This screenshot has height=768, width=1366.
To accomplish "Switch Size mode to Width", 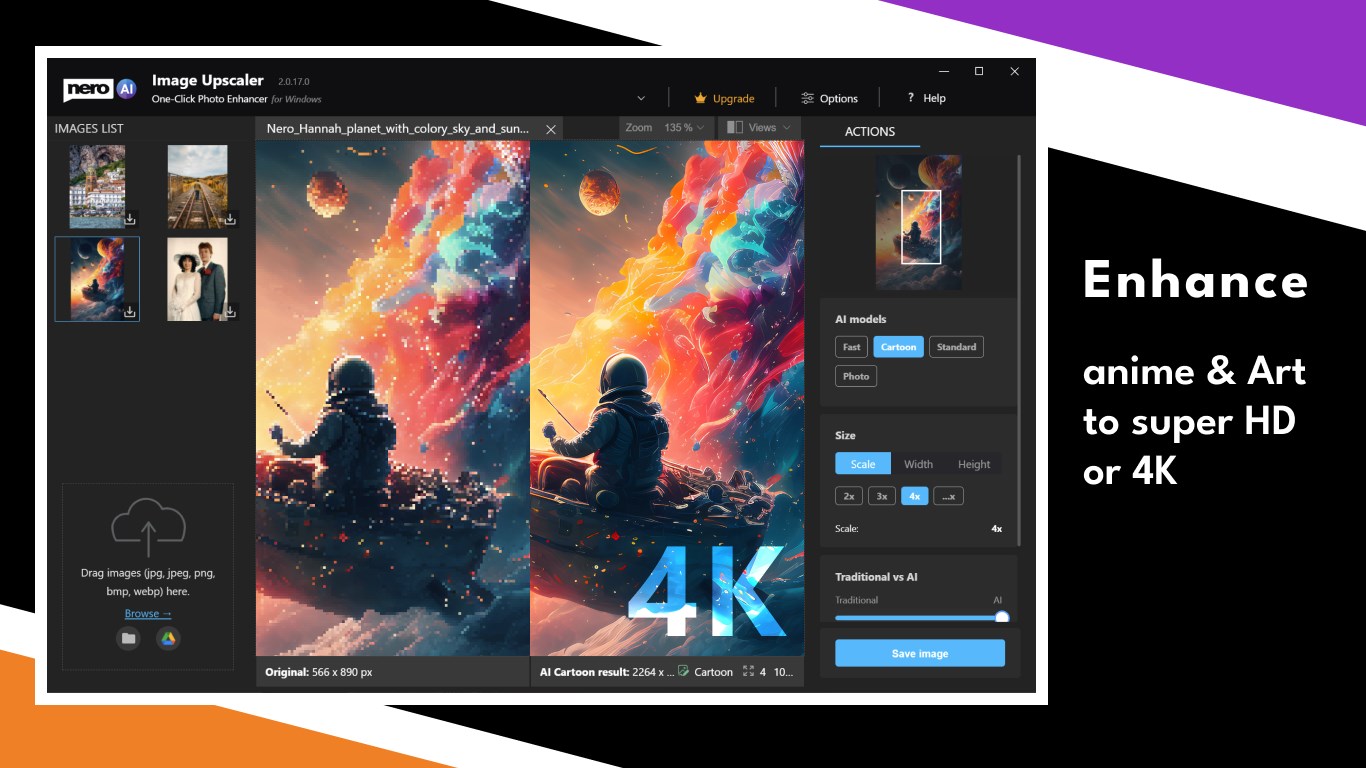I will tap(918, 464).
